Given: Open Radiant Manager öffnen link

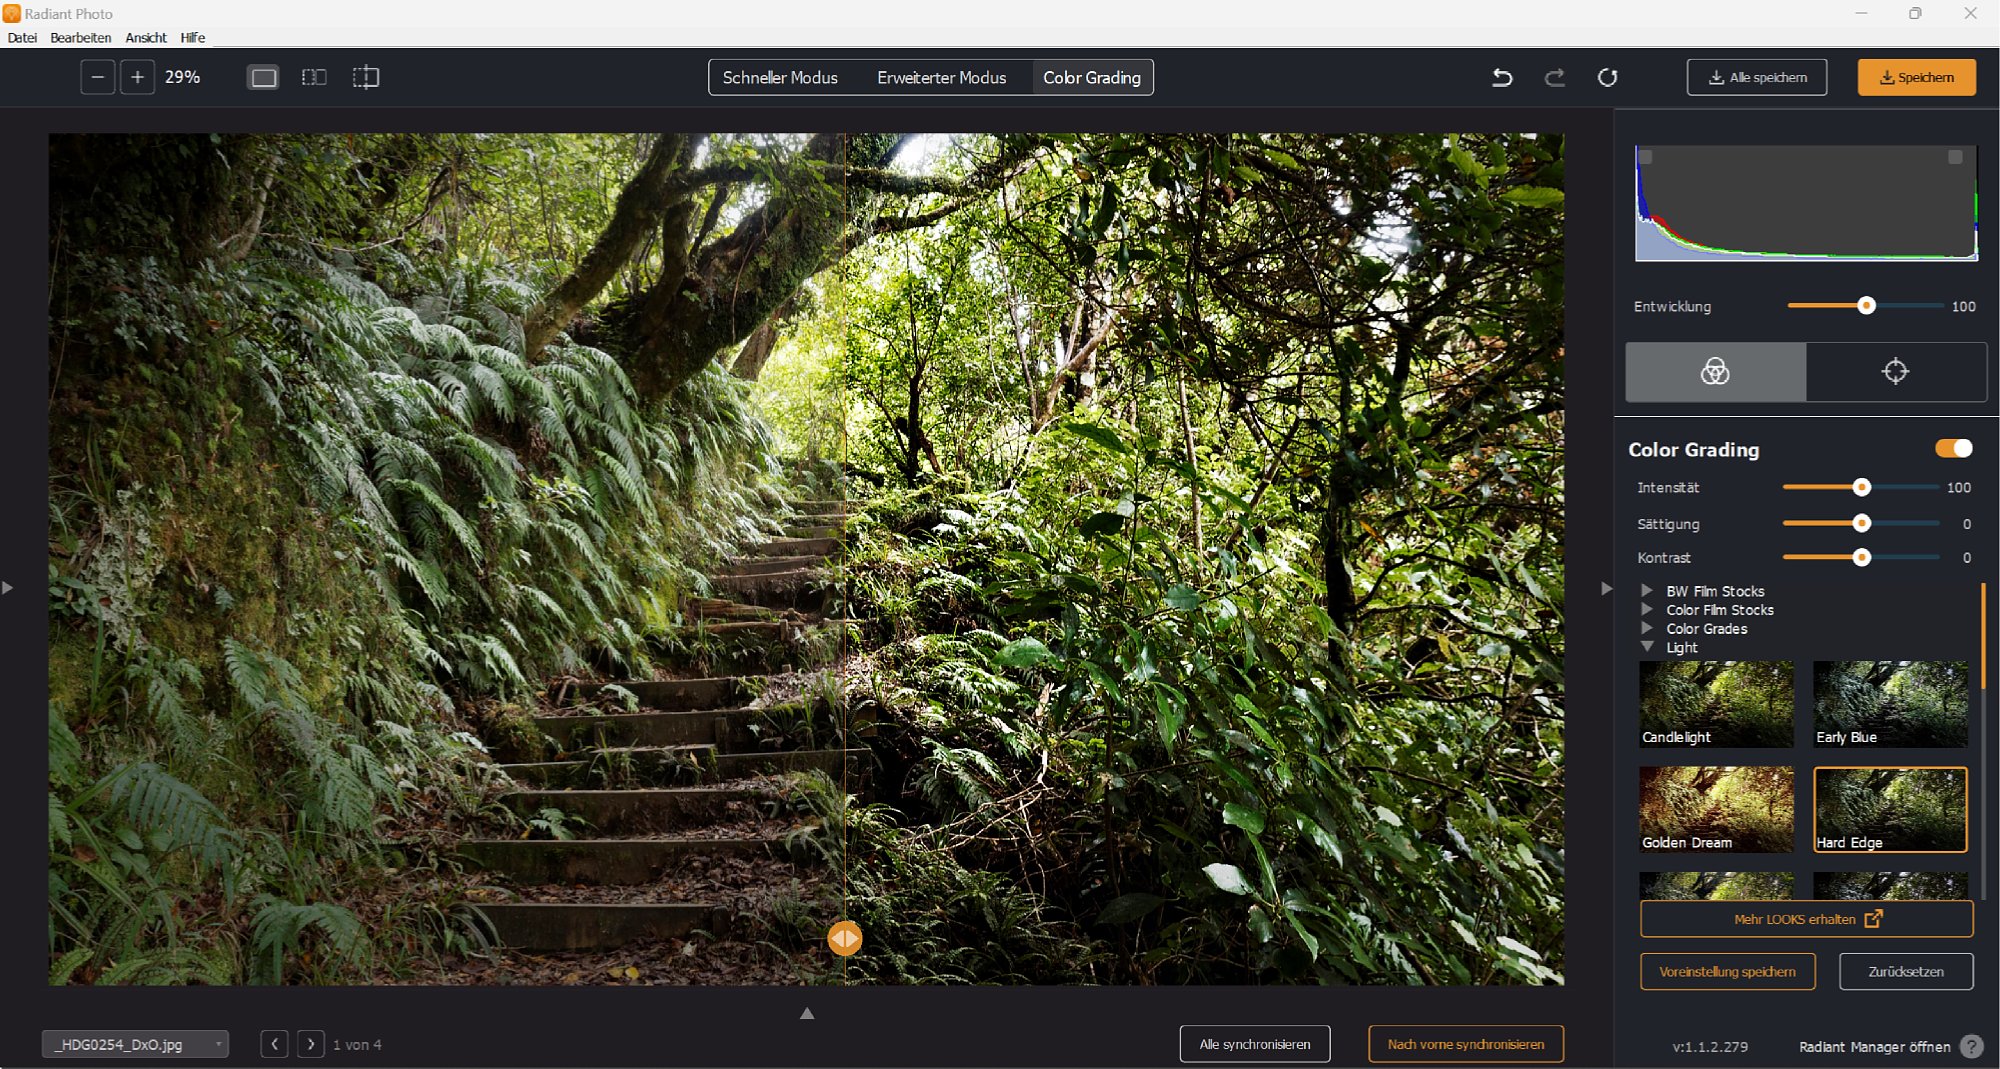Looking at the screenshot, I should tap(1875, 1047).
